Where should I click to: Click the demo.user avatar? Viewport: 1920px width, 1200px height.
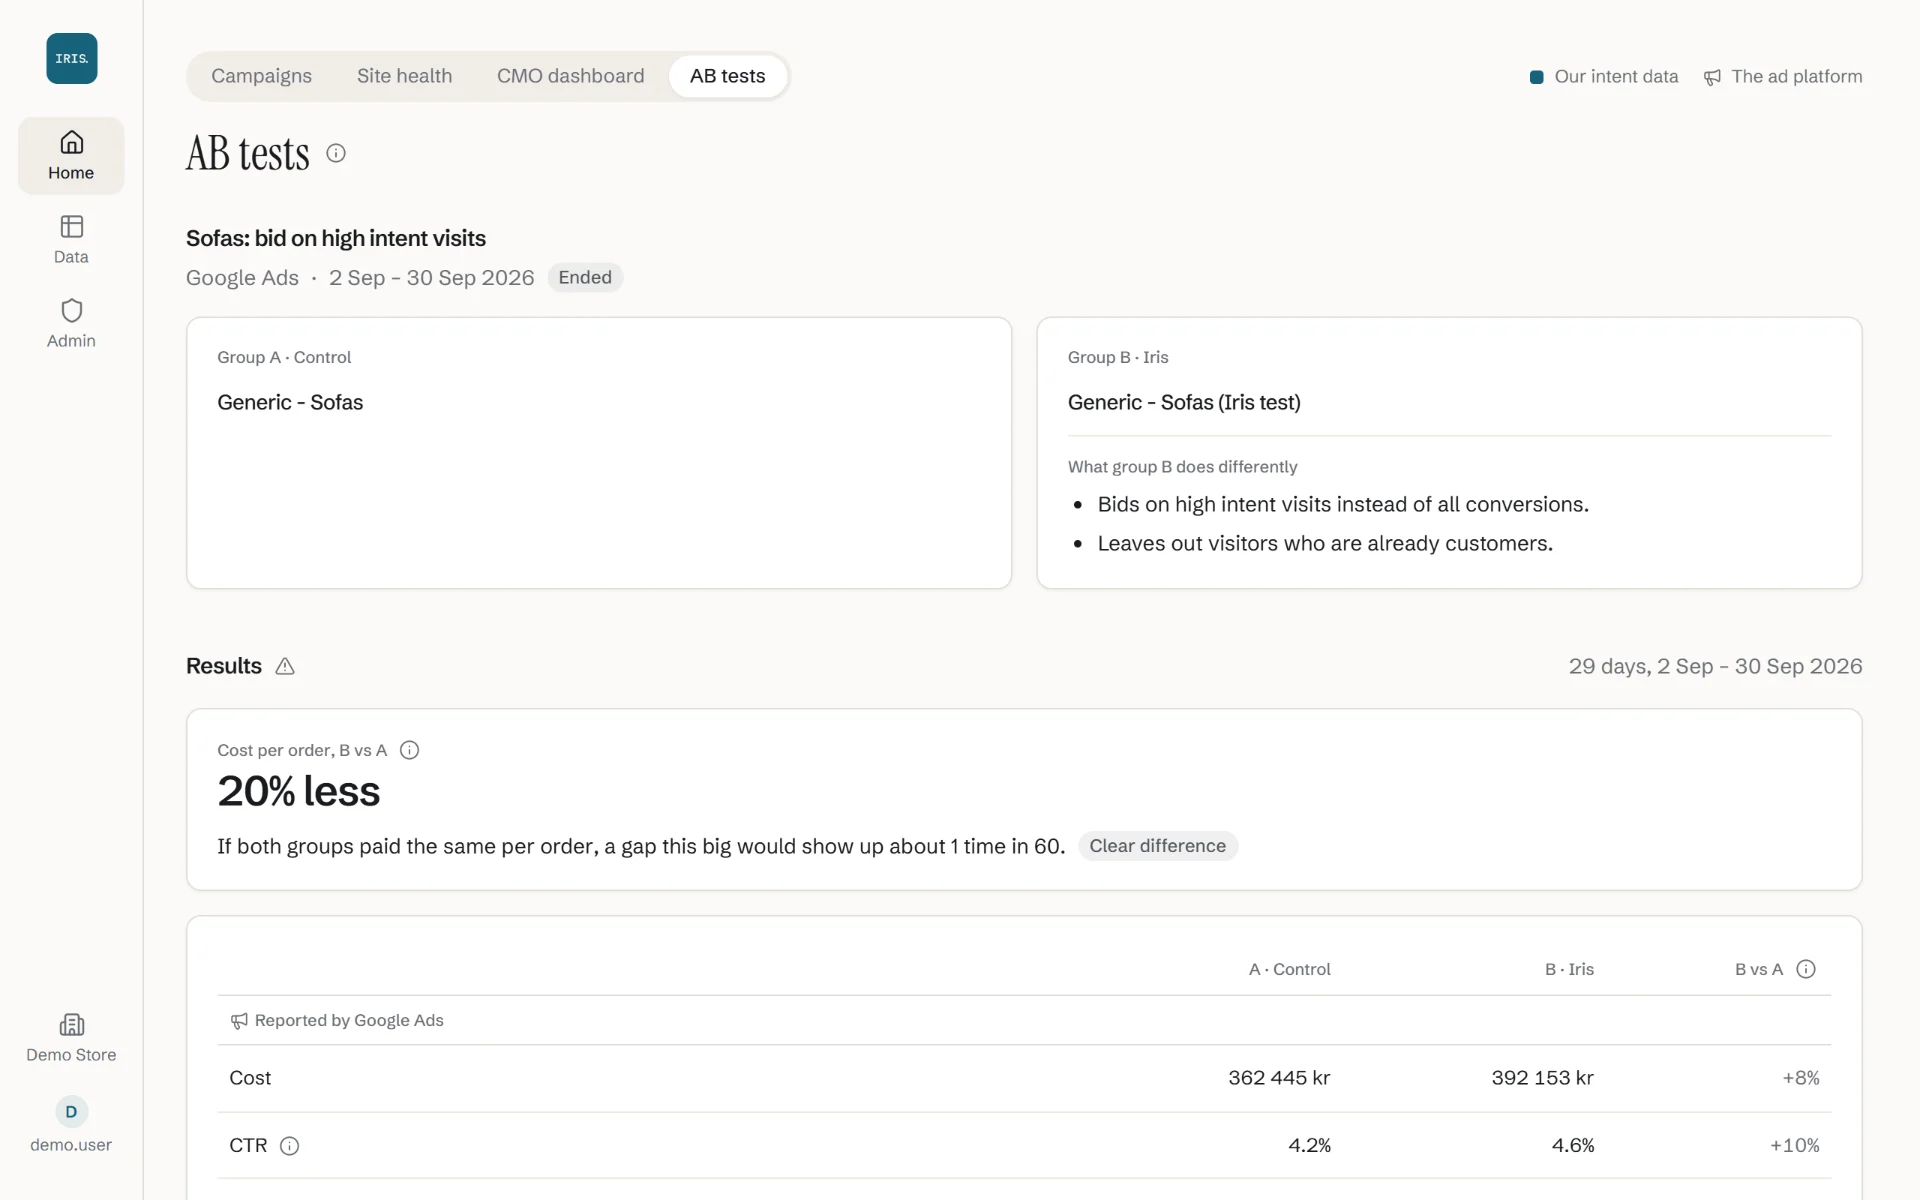point(71,1112)
